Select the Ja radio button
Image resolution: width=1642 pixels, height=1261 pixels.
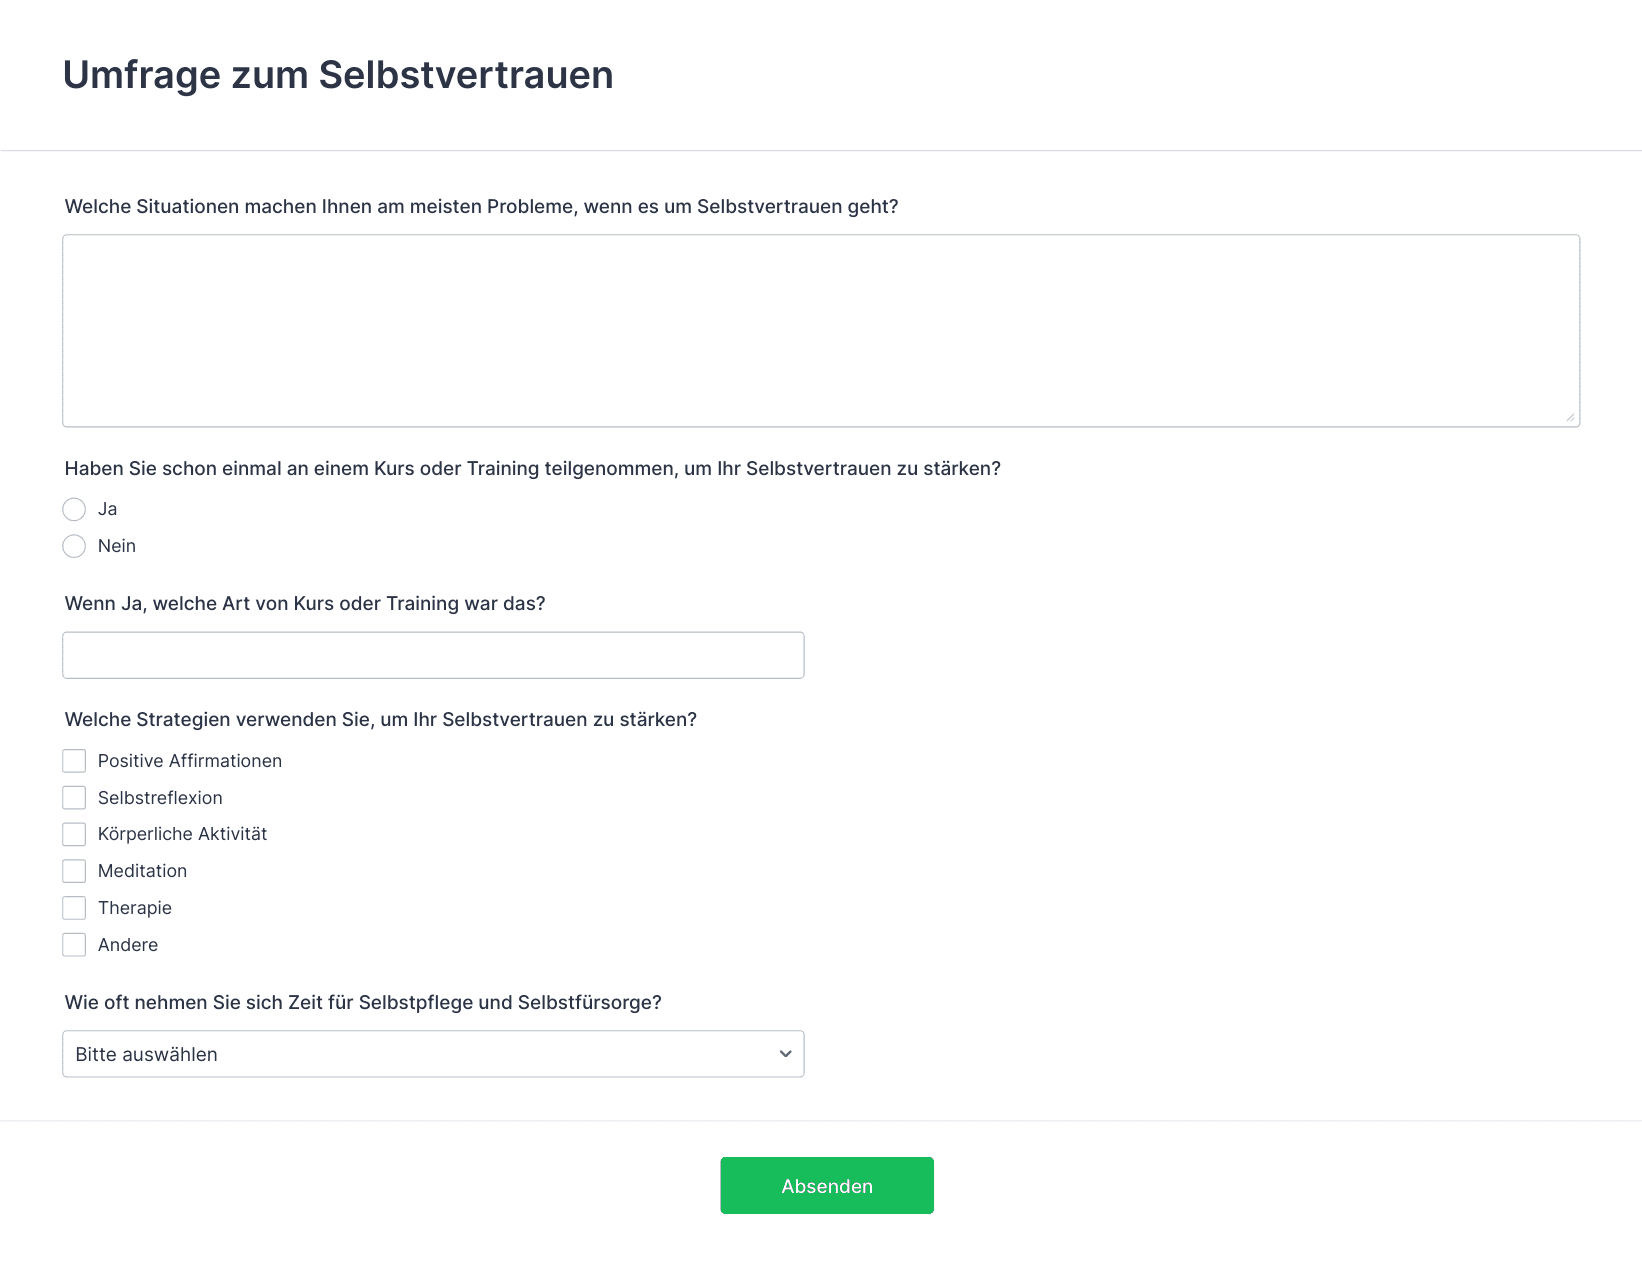pos(74,509)
